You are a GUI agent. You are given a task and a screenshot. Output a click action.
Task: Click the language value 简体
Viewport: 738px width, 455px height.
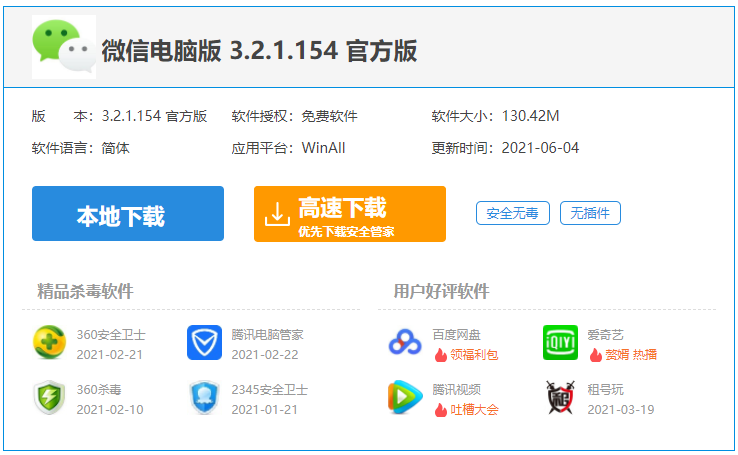(115, 148)
